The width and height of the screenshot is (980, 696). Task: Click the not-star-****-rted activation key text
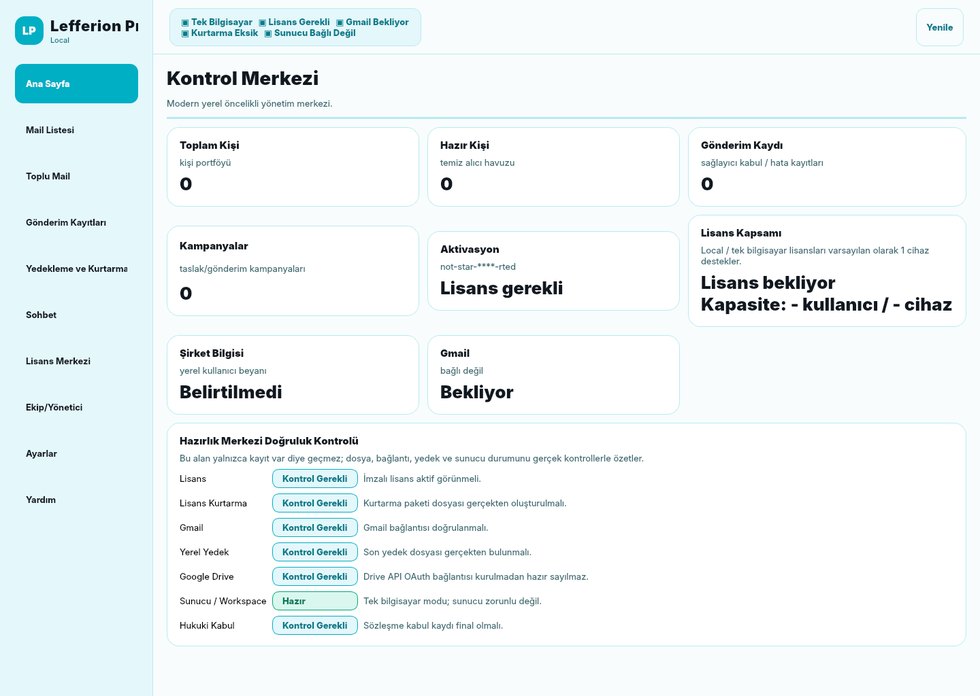point(478,267)
